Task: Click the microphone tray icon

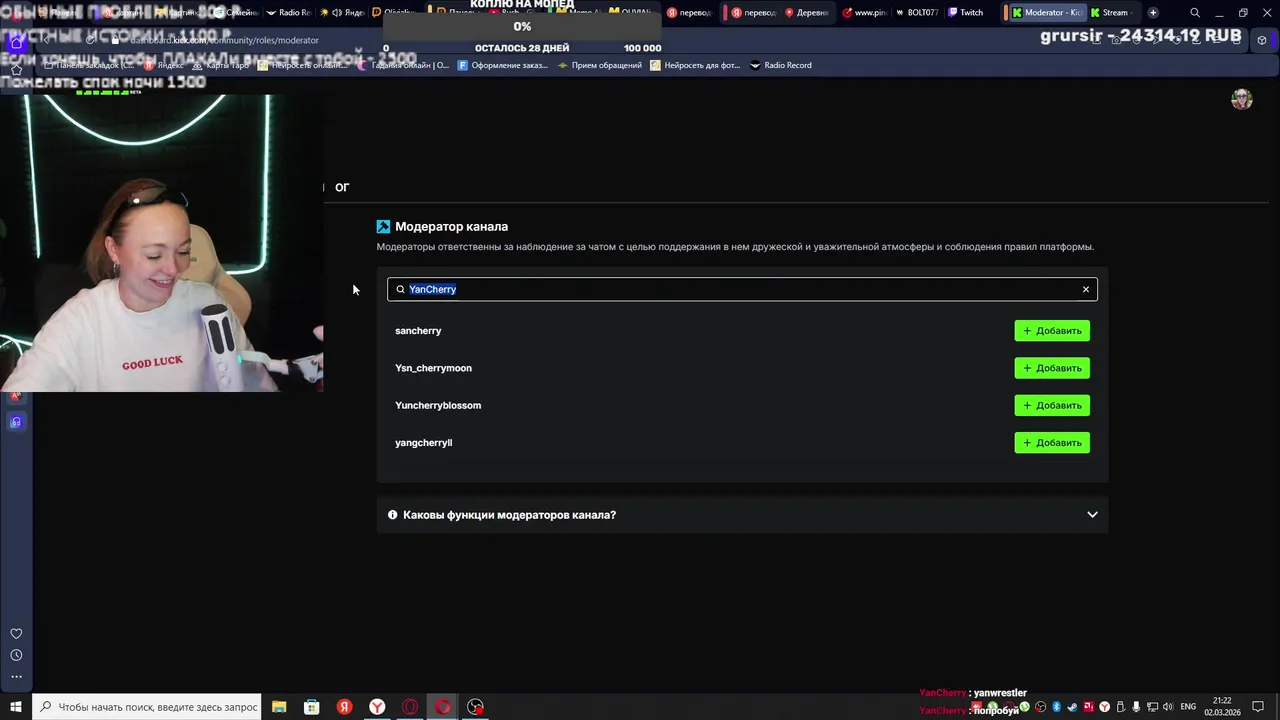Action: [x=1136, y=707]
